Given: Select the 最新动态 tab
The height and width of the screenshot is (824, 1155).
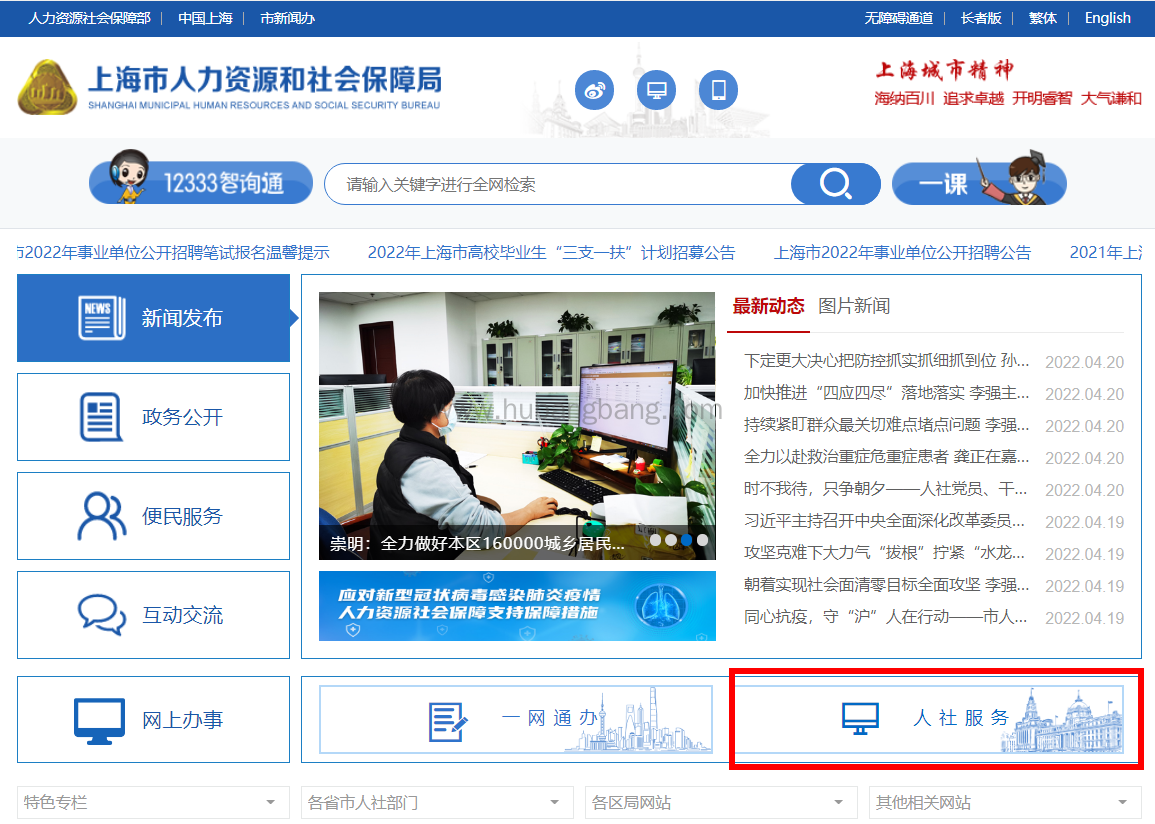Looking at the screenshot, I should click(768, 306).
